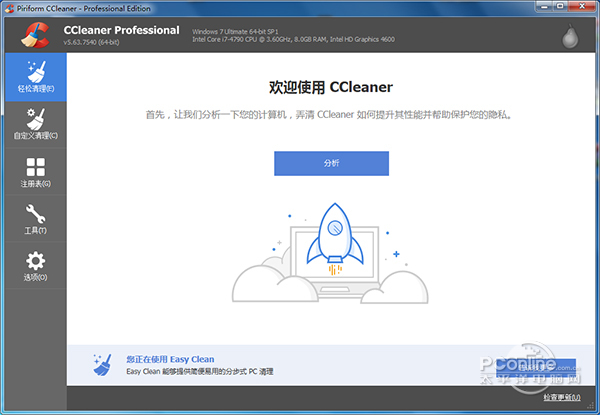Maximize the CCleaner window
Viewport: 600px width, 415px height.
(561, 6)
